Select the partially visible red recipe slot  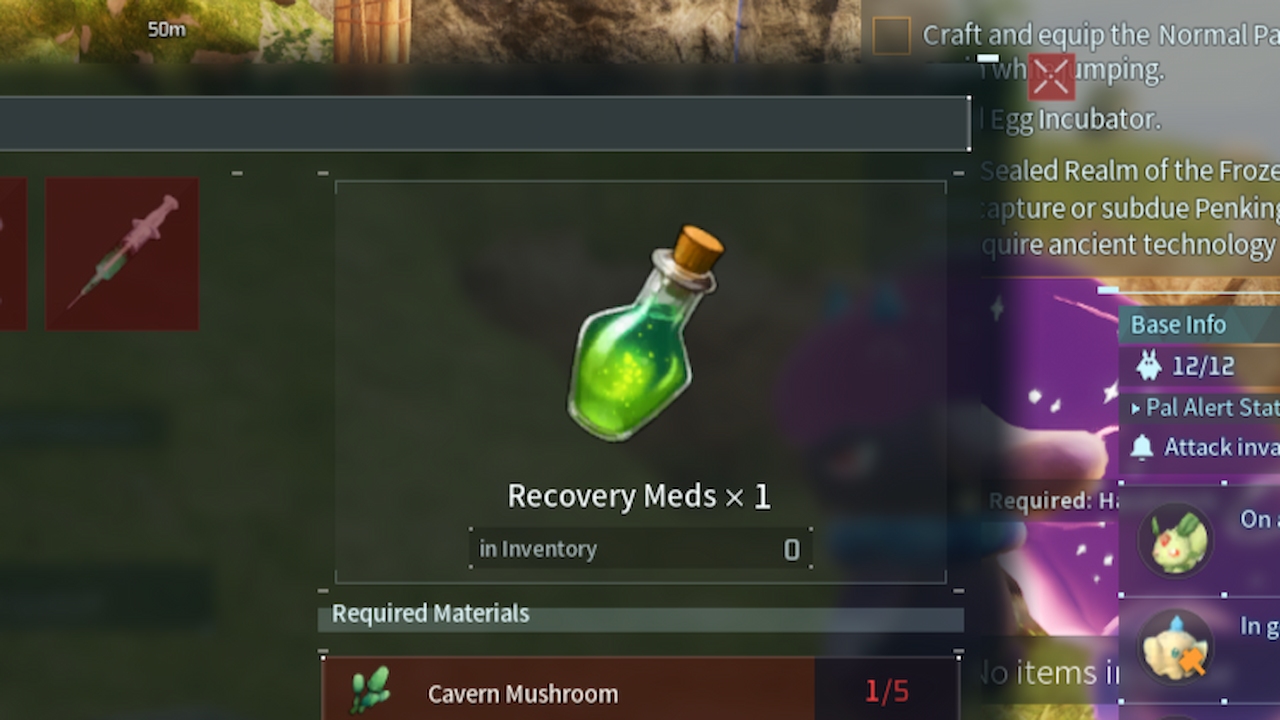coord(13,254)
